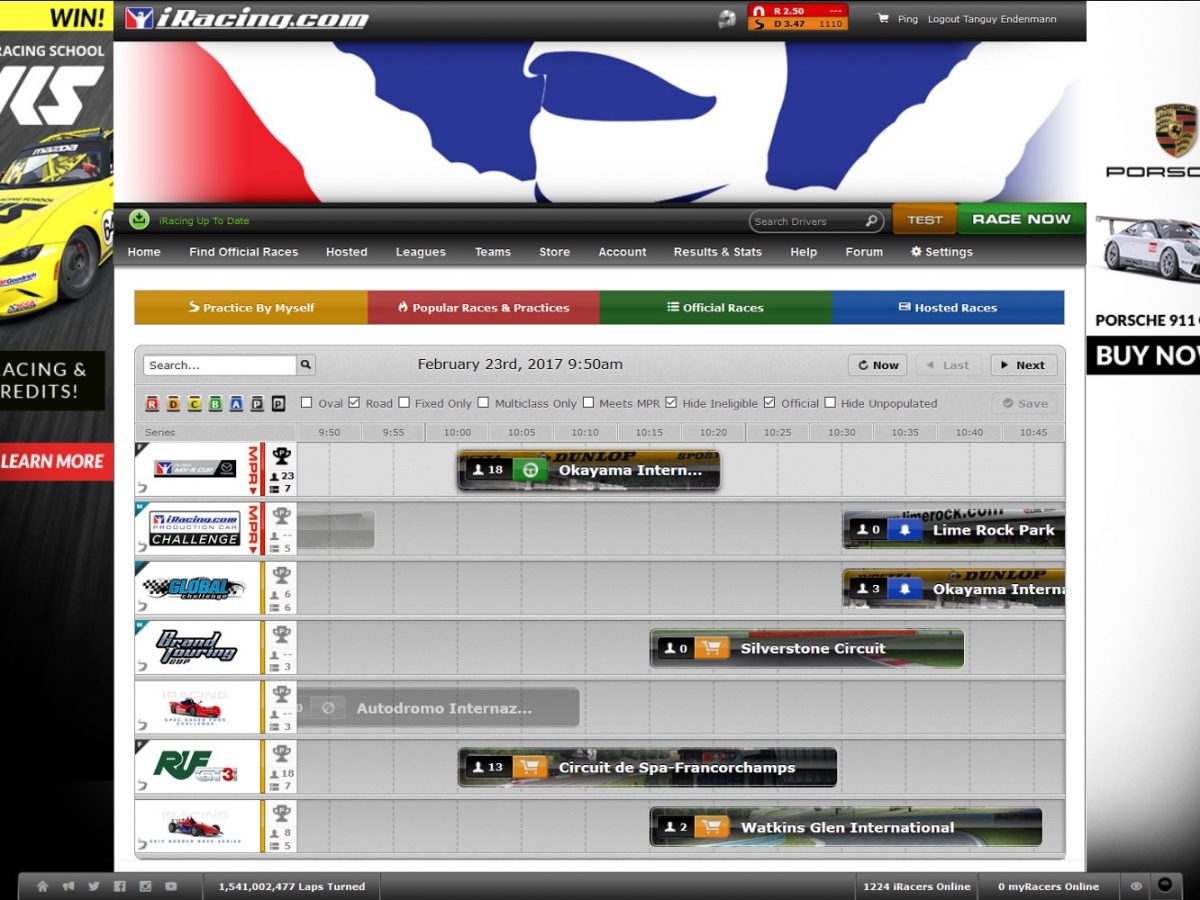Click the megaphone icon in bottom bar
The width and height of the screenshot is (1200, 900).
tap(68, 886)
